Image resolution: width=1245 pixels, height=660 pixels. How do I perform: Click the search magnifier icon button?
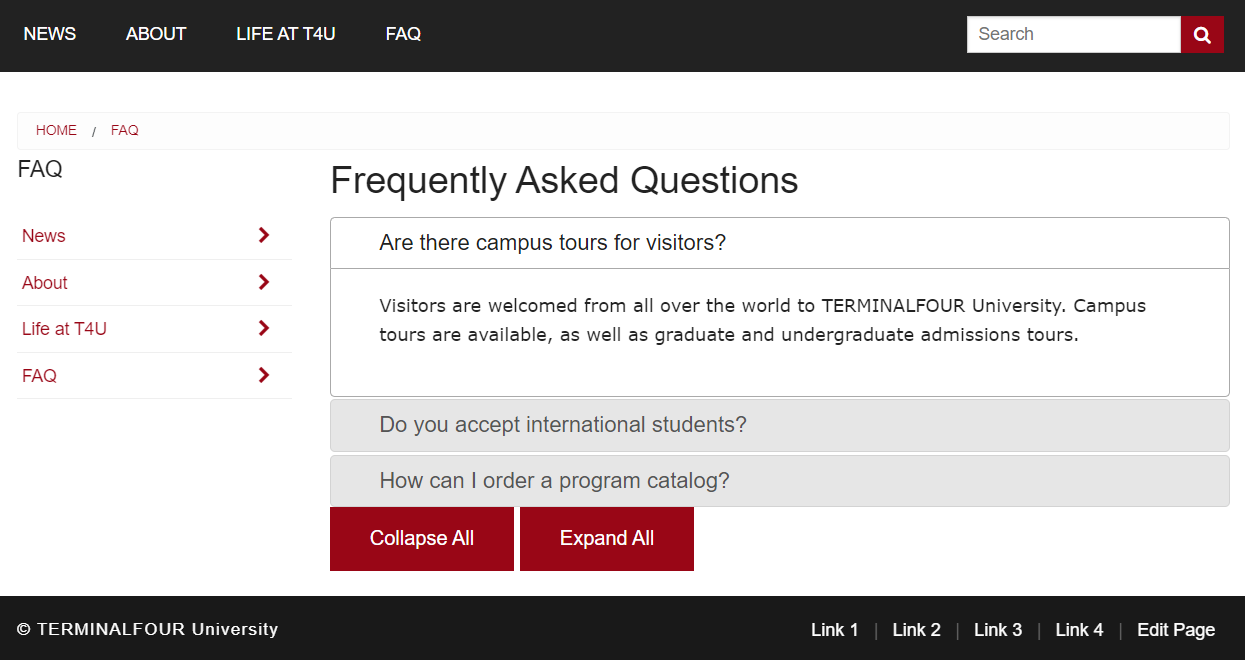(1202, 35)
